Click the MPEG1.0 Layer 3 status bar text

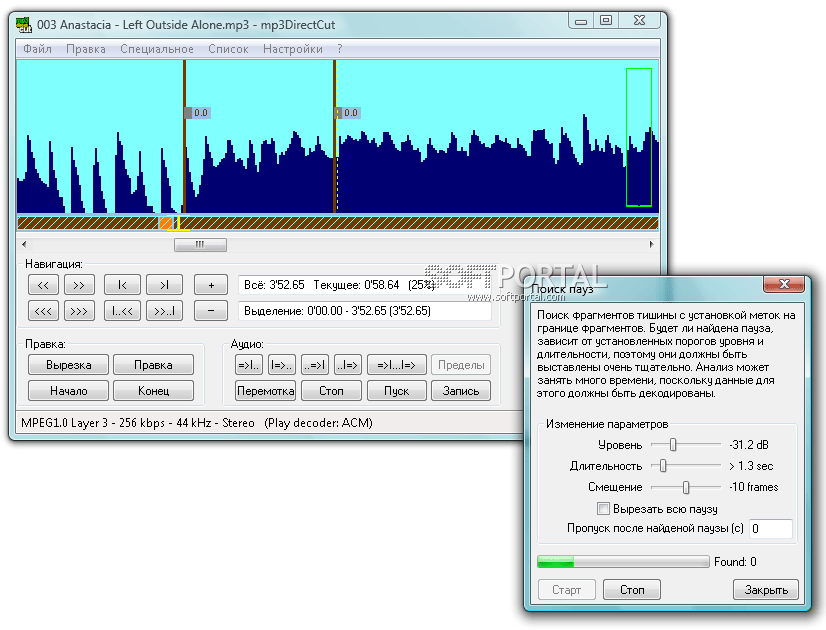pyautogui.click(x=197, y=423)
